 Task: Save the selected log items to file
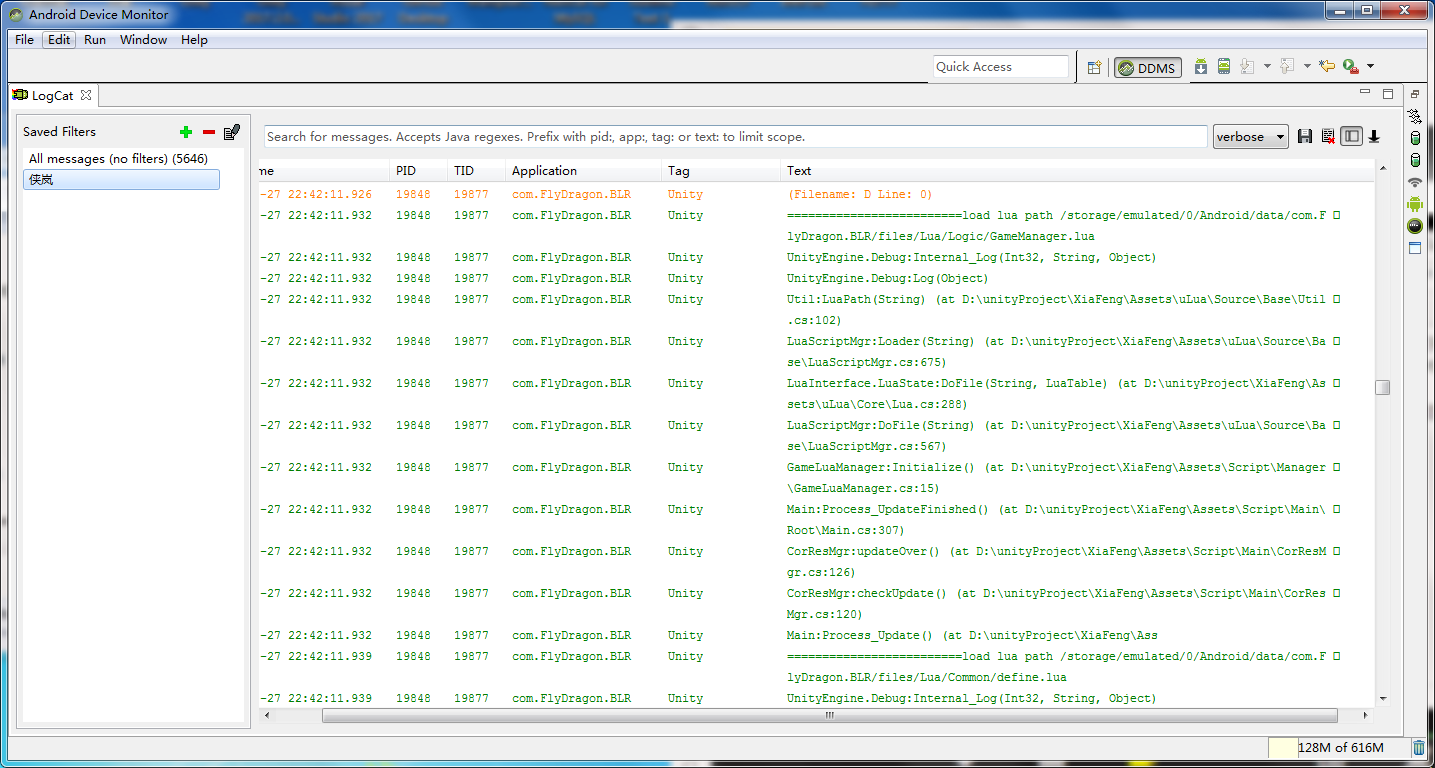point(1305,137)
